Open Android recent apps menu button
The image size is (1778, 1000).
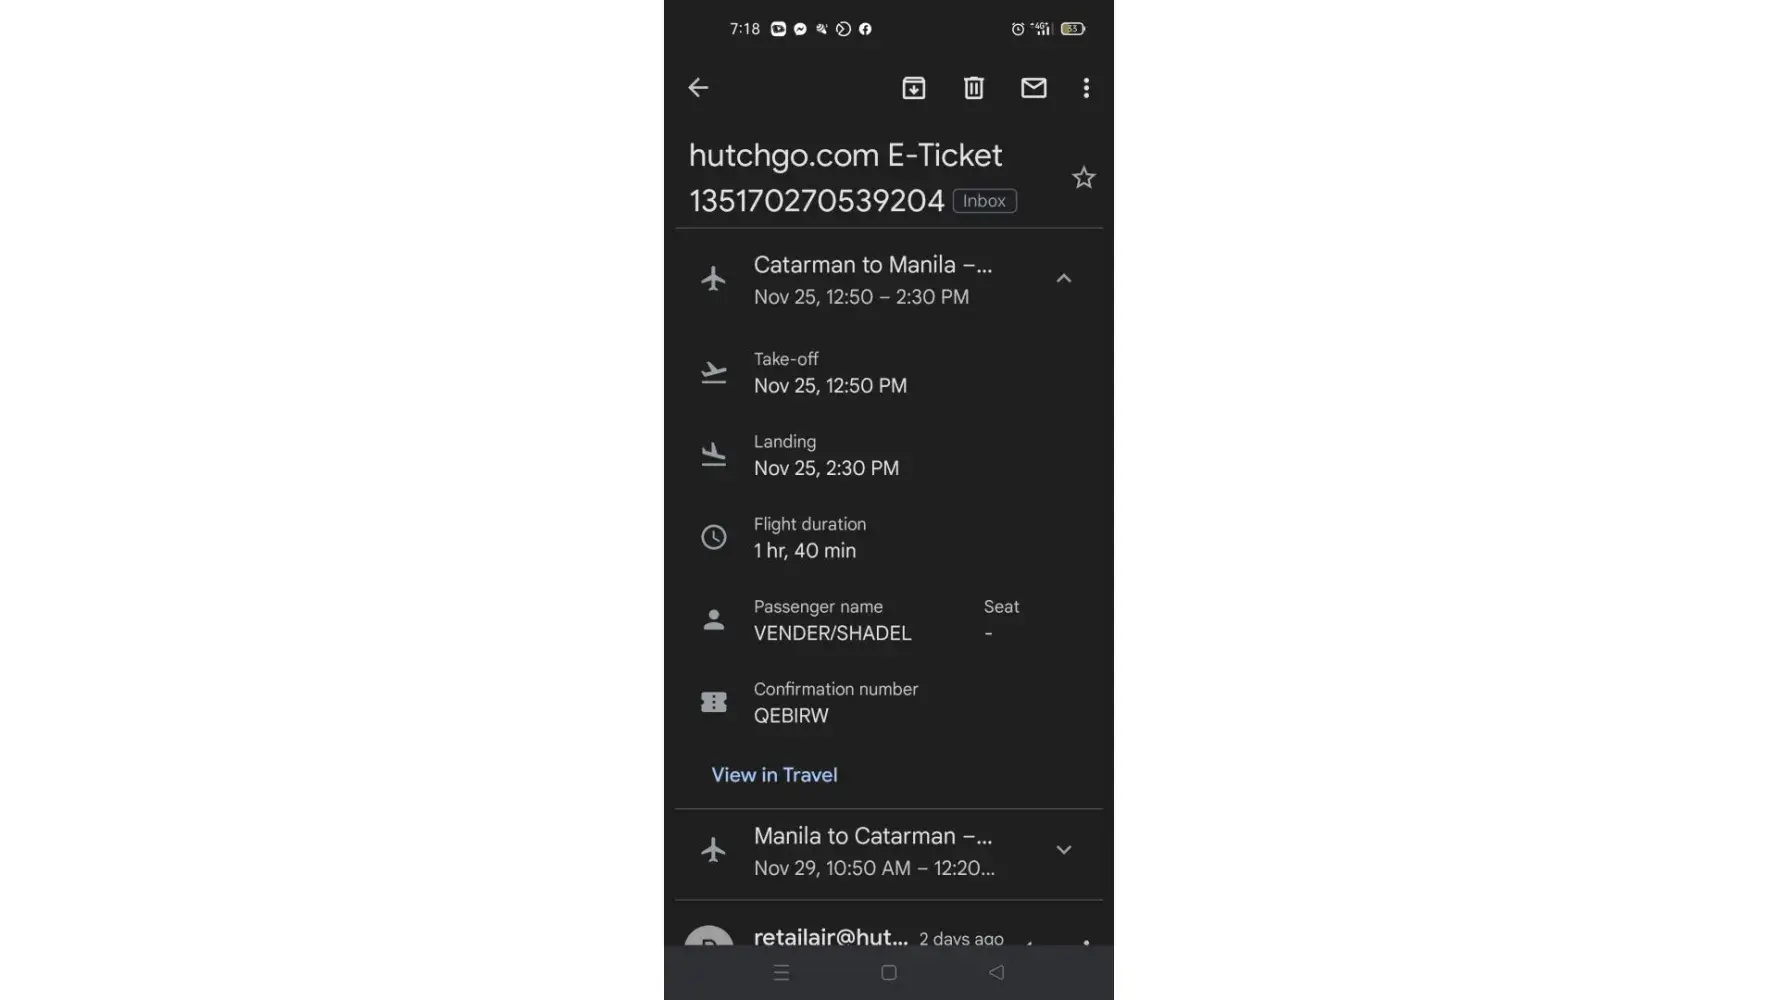tap(782, 972)
